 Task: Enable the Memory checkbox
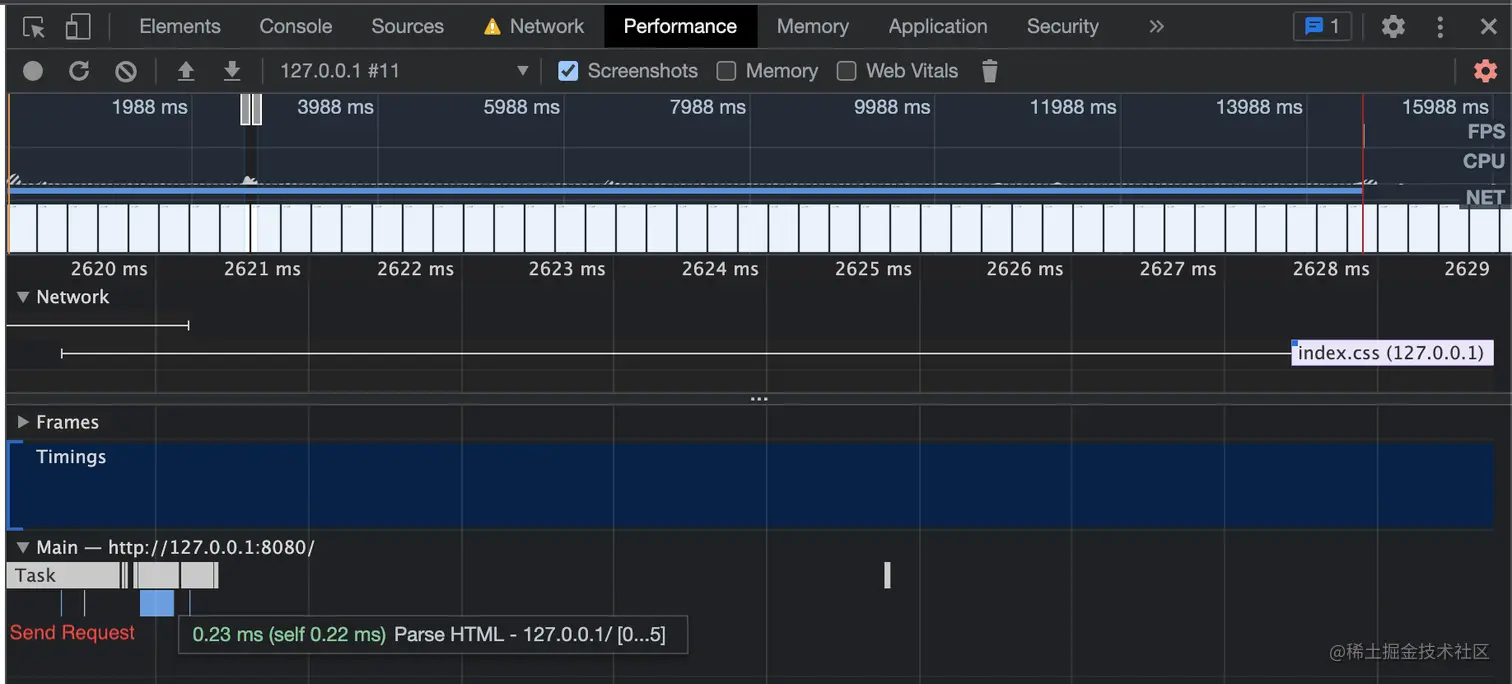tap(727, 71)
